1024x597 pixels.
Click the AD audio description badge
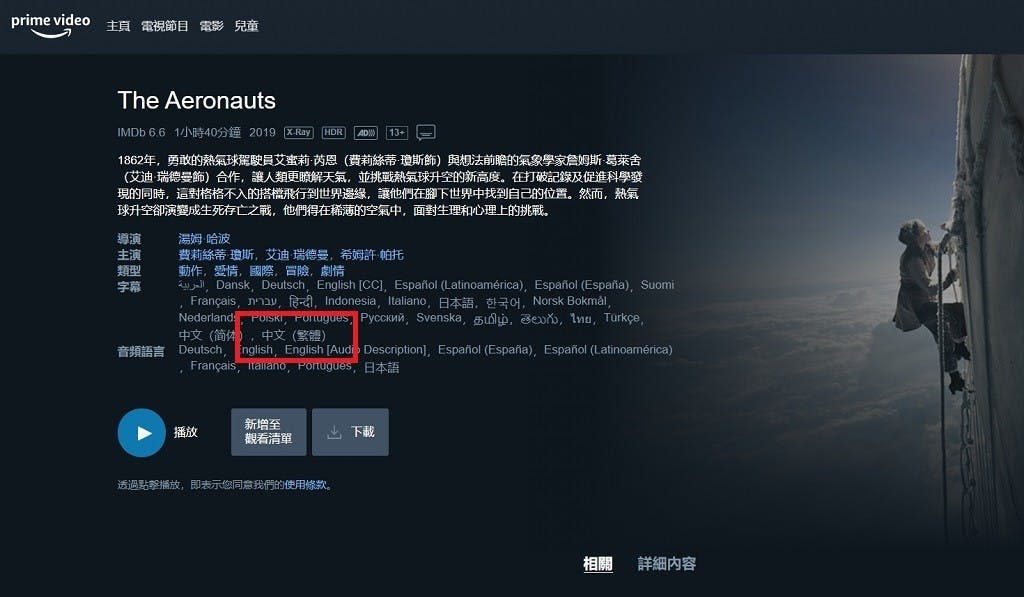click(x=366, y=133)
